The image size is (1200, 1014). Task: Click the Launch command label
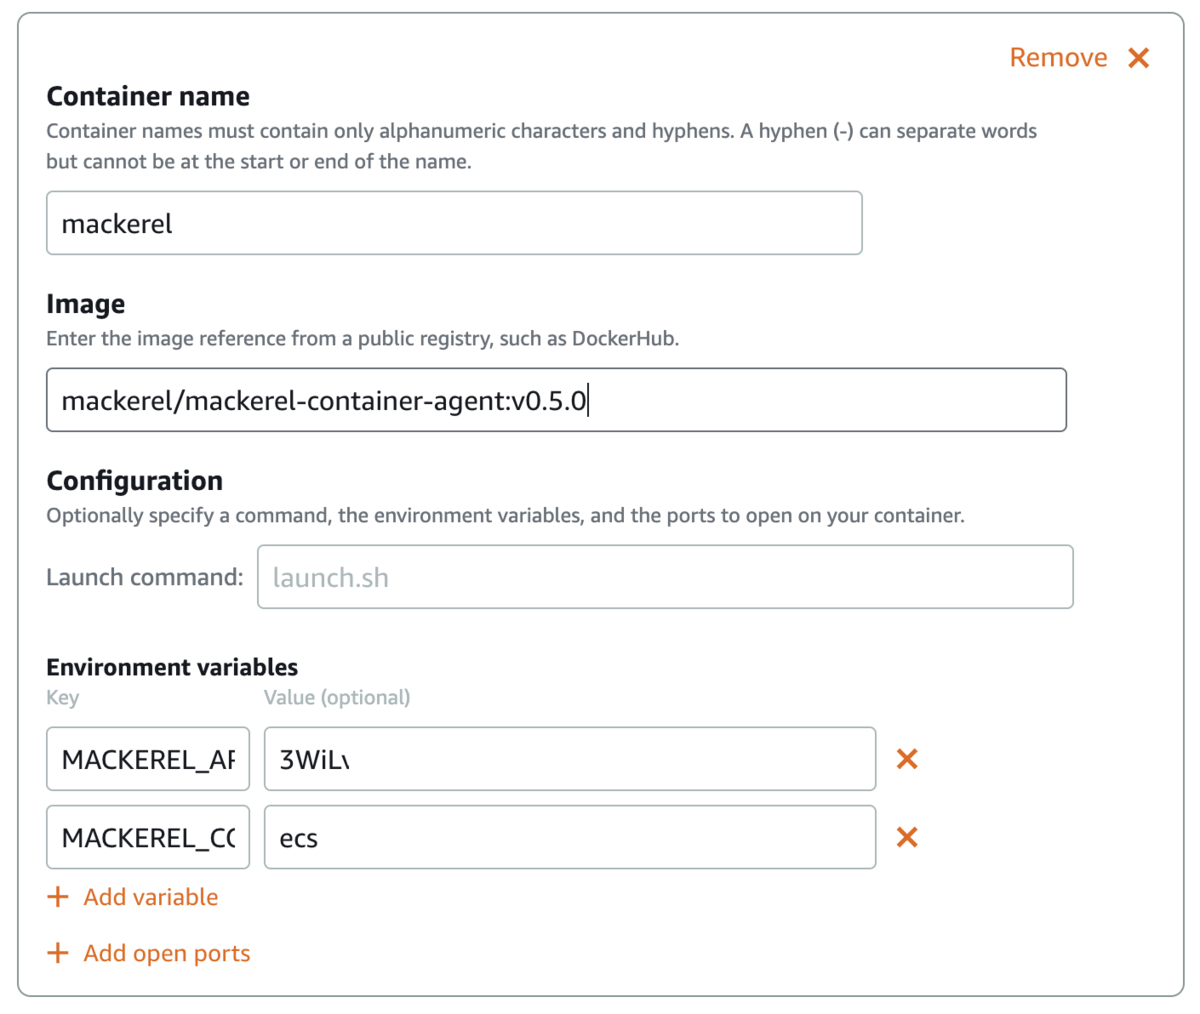point(145,577)
